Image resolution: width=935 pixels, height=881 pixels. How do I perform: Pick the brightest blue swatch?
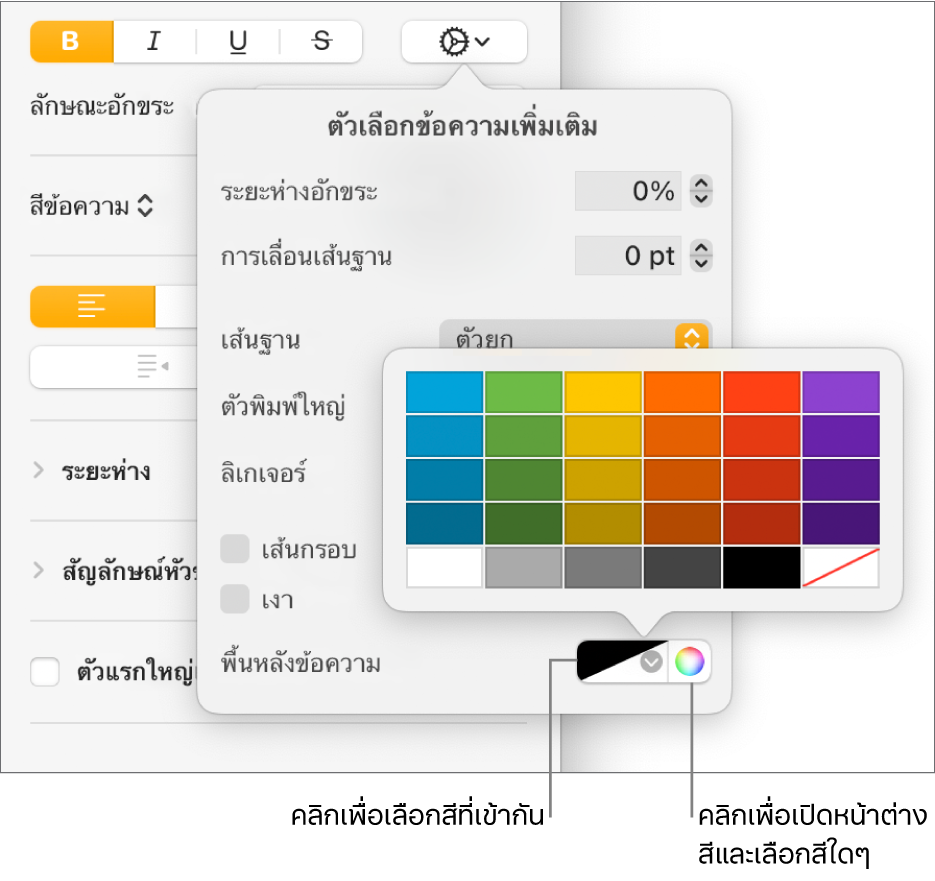[x=444, y=392]
